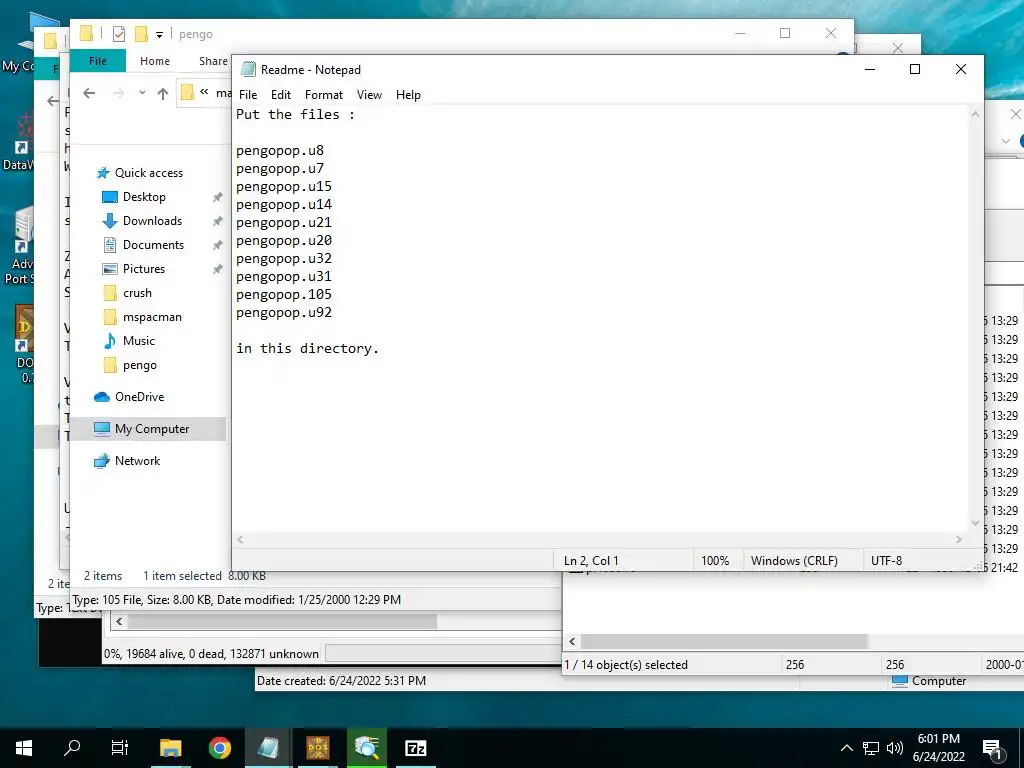Open the File menu in Notepad
The height and width of the screenshot is (768, 1024).
248,95
